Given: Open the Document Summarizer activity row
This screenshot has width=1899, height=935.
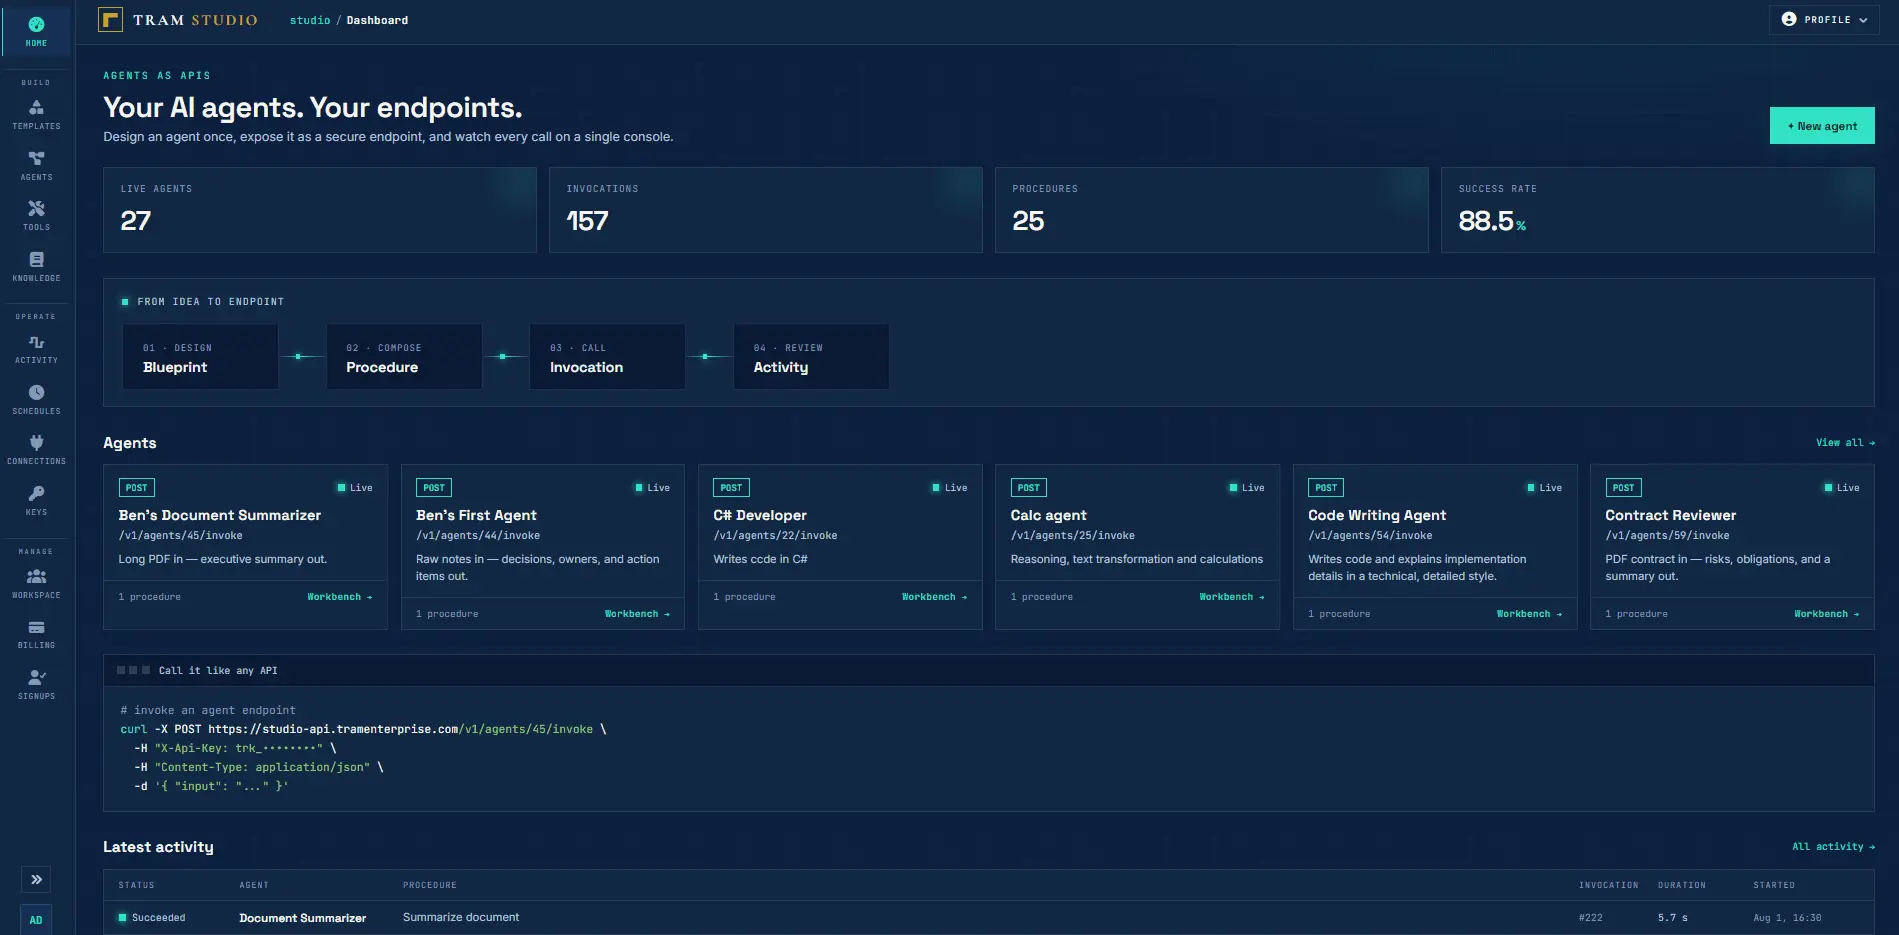Looking at the screenshot, I should (x=988, y=918).
